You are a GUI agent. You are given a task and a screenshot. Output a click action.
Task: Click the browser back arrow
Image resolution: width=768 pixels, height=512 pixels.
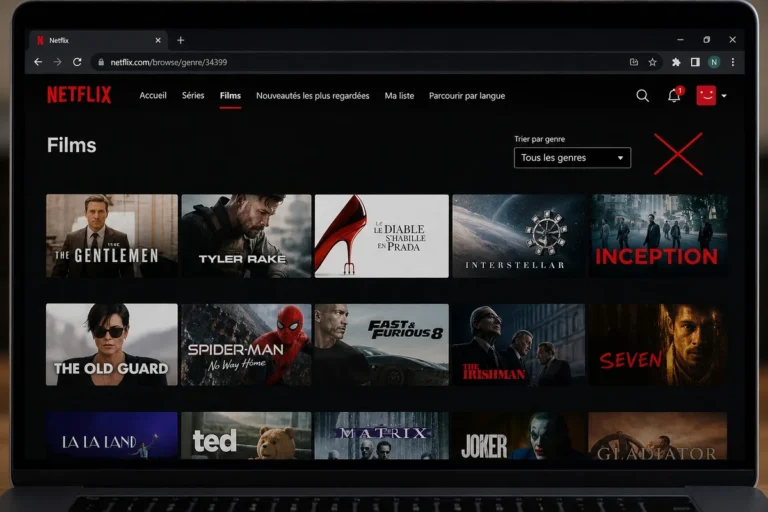pyautogui.click(x=38, y=62)
